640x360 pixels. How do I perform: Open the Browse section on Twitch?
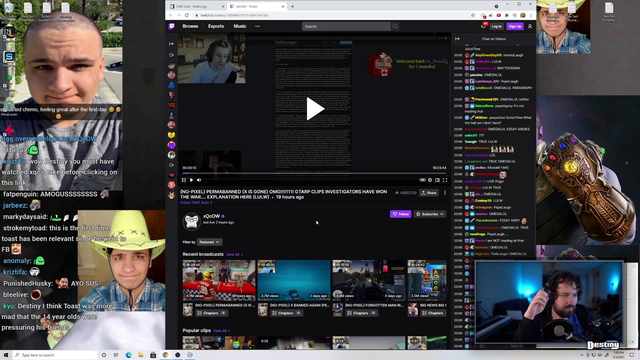coord(190,27)
